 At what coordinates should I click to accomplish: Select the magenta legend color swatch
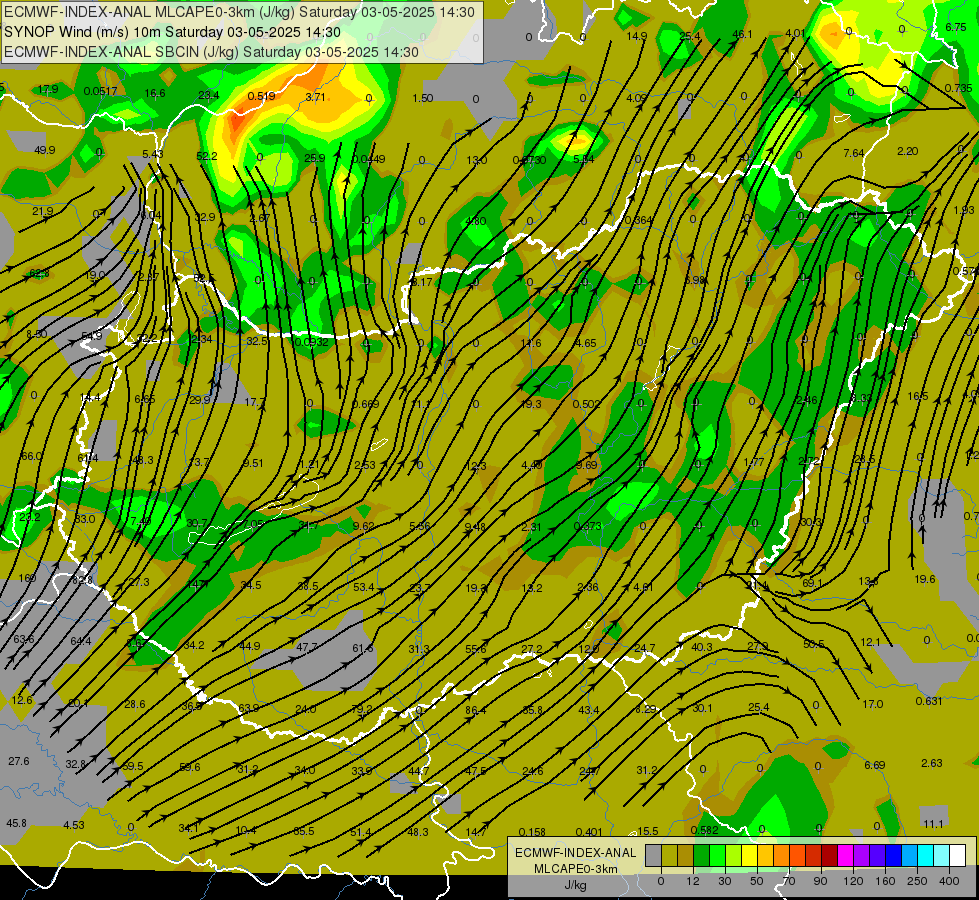(845, 855)
